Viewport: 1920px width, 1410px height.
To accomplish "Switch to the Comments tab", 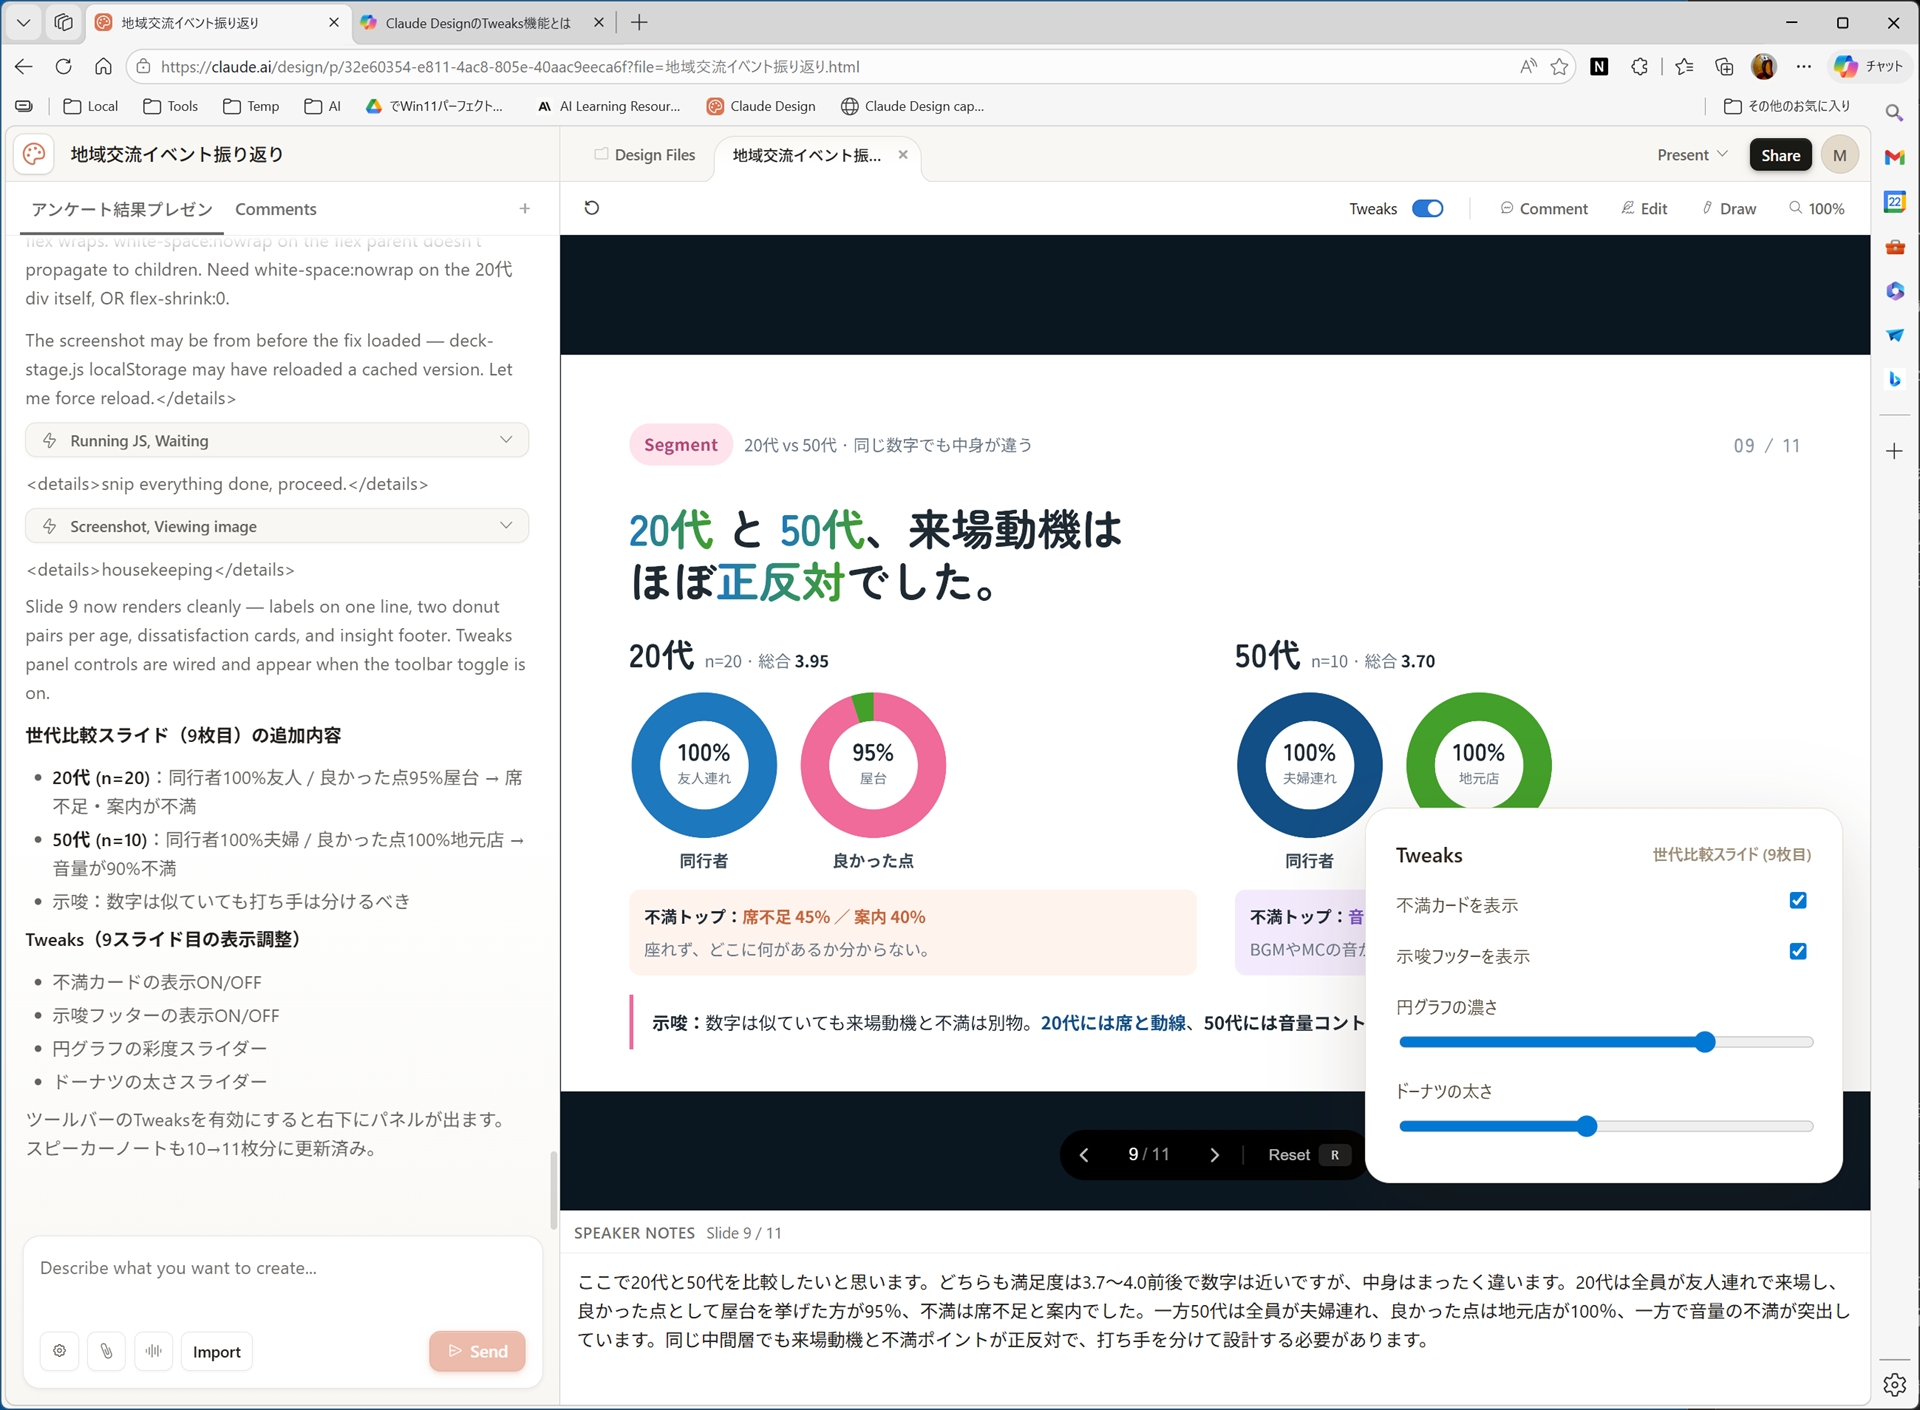I will [276, 209].
